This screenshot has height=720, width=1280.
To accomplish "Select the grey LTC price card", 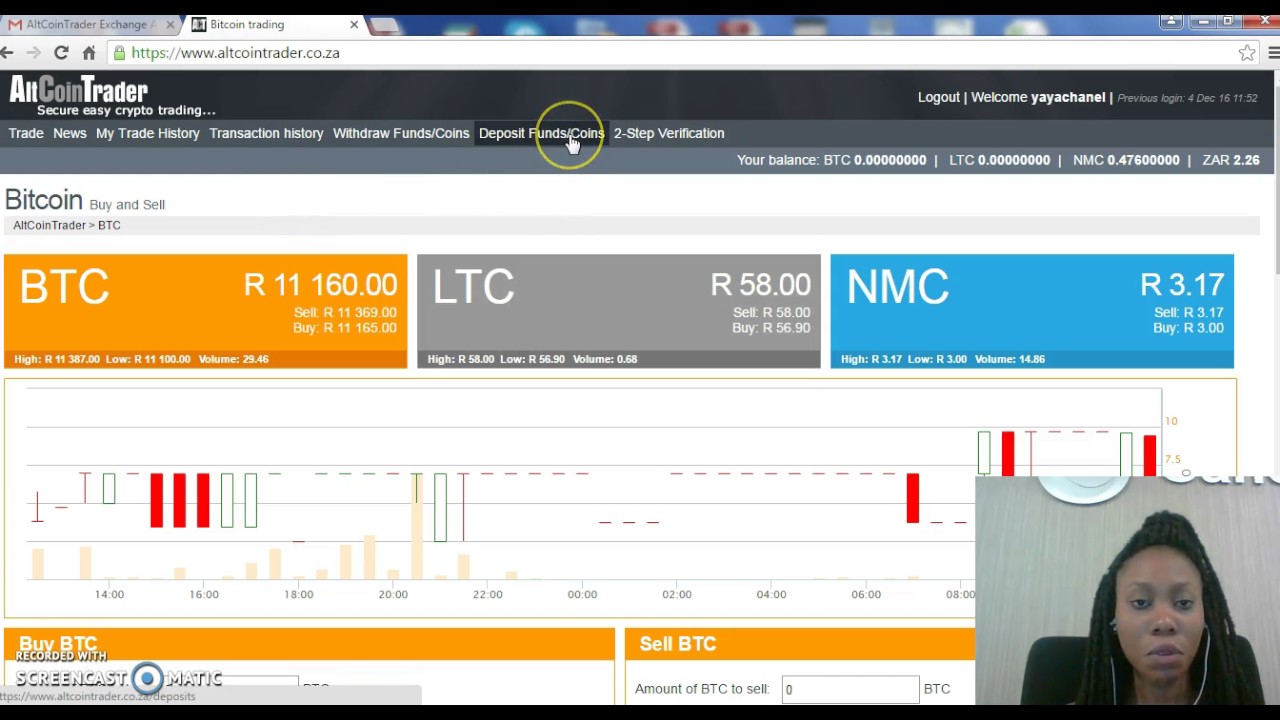I will click(x=619, y=311).
